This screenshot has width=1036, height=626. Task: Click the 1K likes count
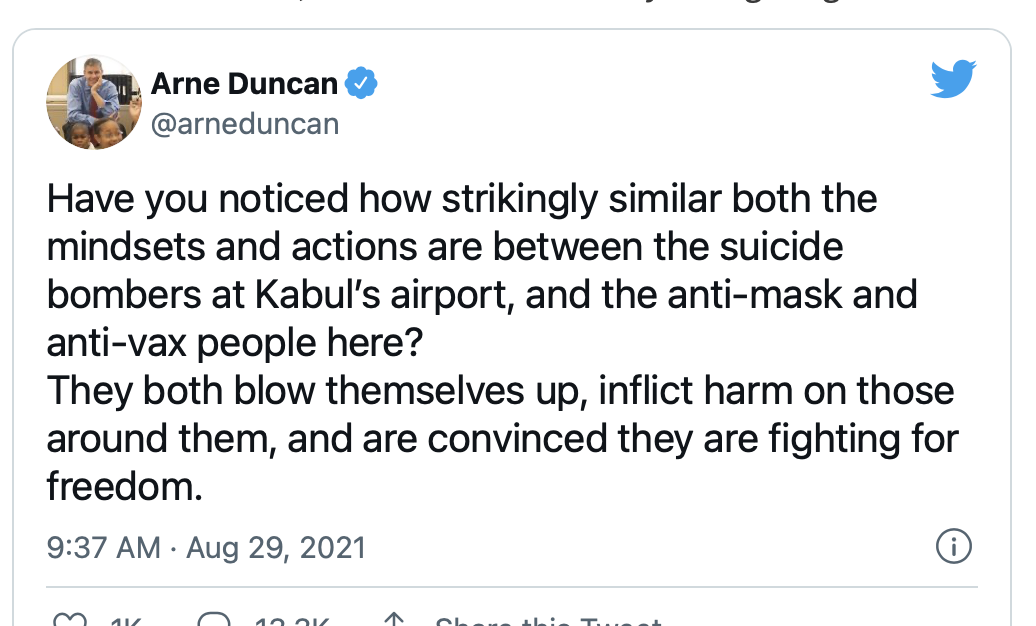pyautogui.click(x=126, y=621)
